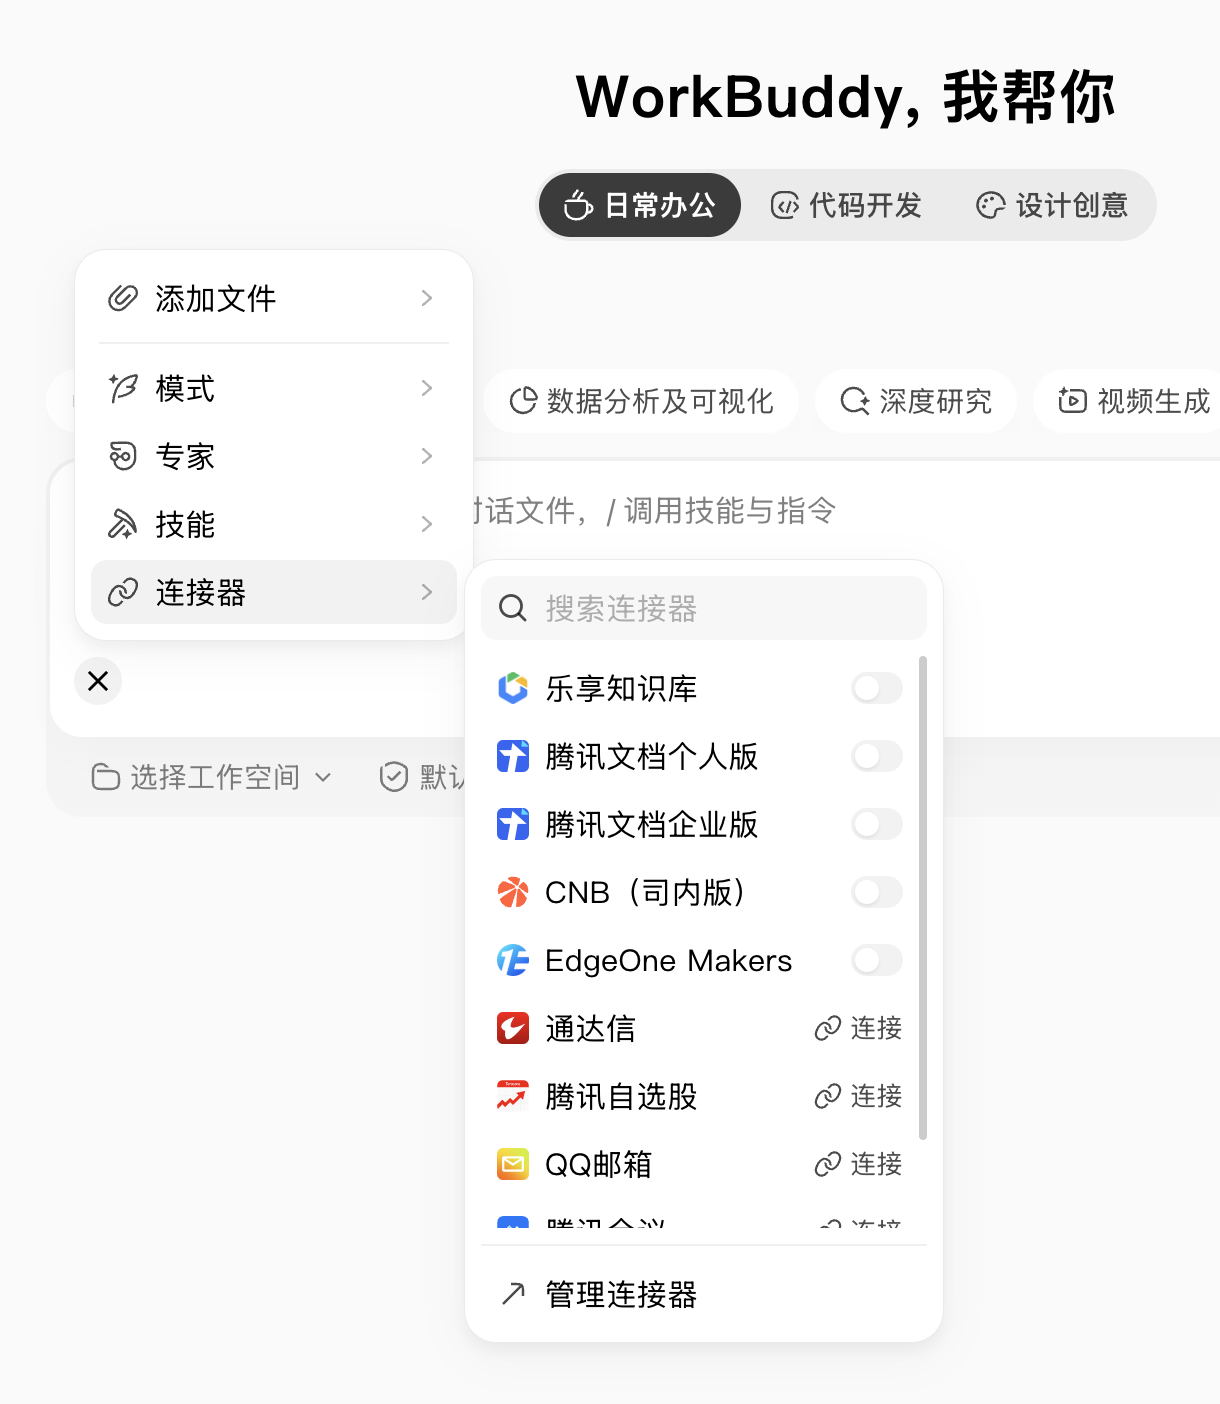Expand the 模式 submenu chevron
The width and height of the screenshot is (1220, 1404).
pyautogui.click(x=427, y=388)
